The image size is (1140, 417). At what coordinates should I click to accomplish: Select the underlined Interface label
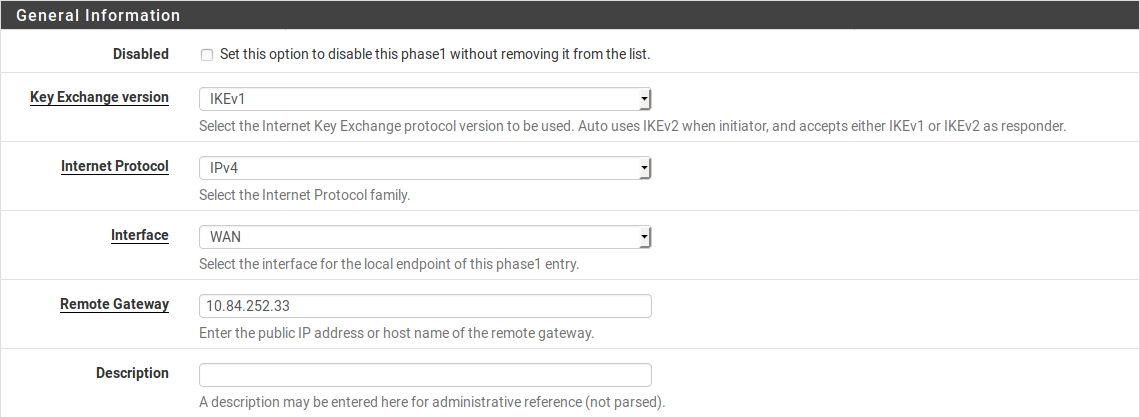[139, 236]
